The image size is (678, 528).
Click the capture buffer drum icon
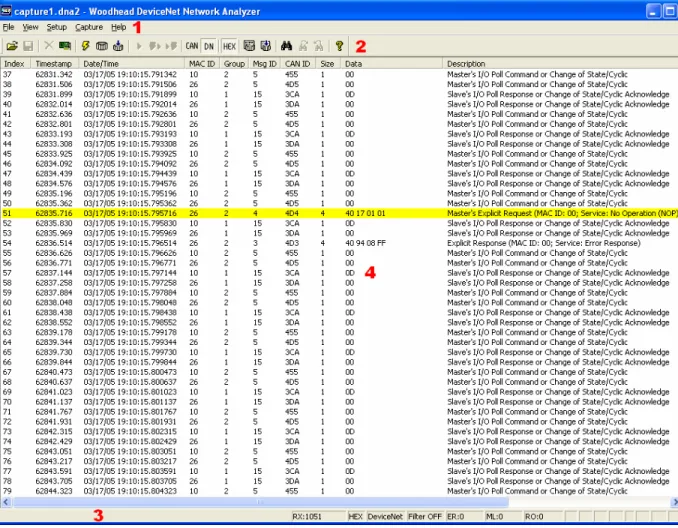(x=102, y=46)
